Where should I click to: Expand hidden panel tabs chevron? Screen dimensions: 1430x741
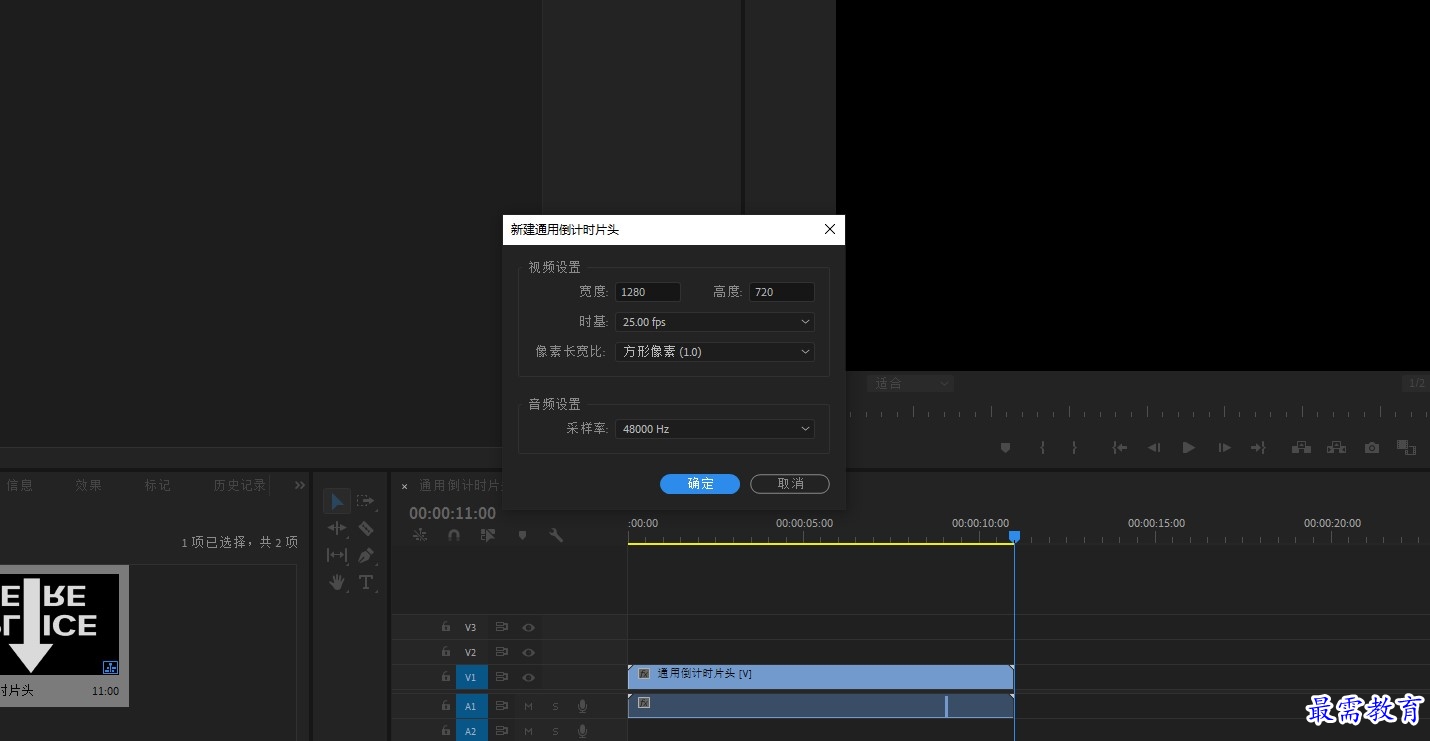pyautogui.click(x=299, y=485)
